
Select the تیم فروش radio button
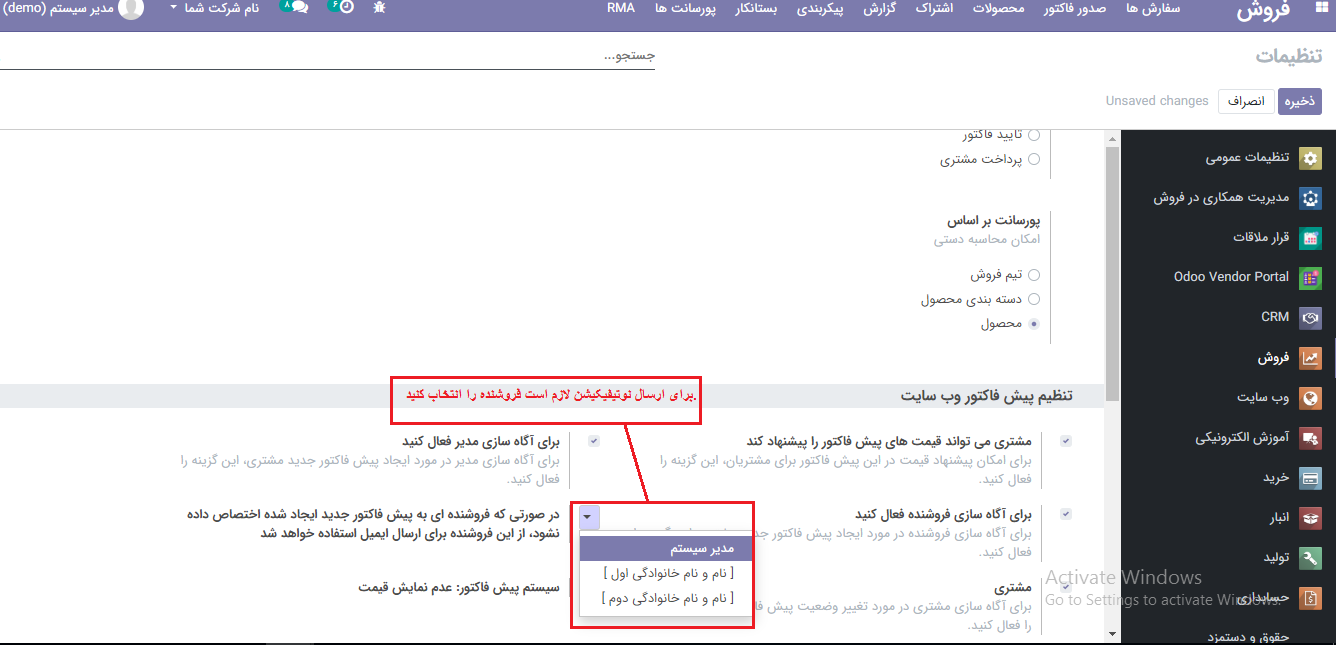click(1034, 274)
